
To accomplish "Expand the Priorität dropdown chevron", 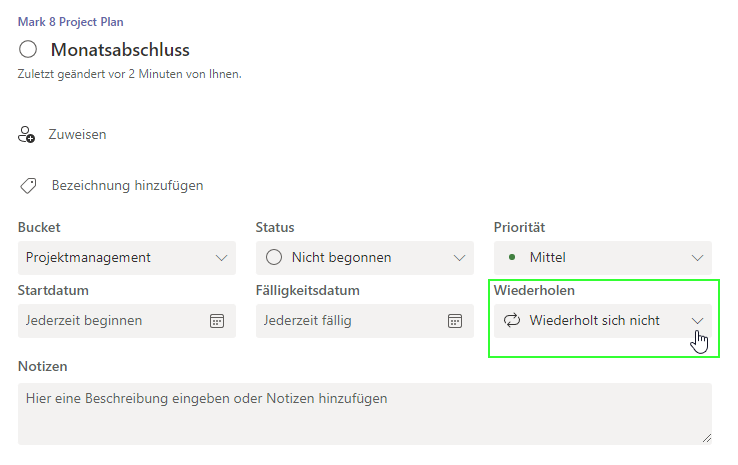I will 697,257.
